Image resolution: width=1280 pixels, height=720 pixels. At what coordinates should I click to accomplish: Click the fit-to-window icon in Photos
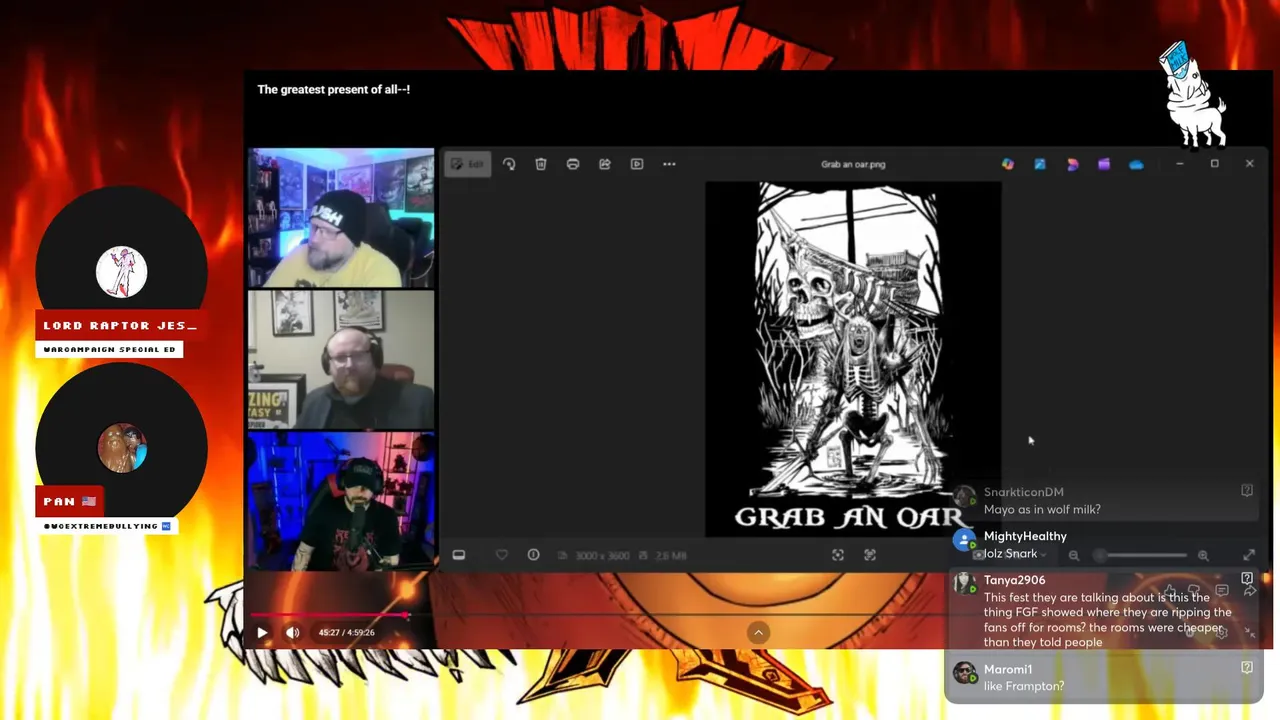838,555
